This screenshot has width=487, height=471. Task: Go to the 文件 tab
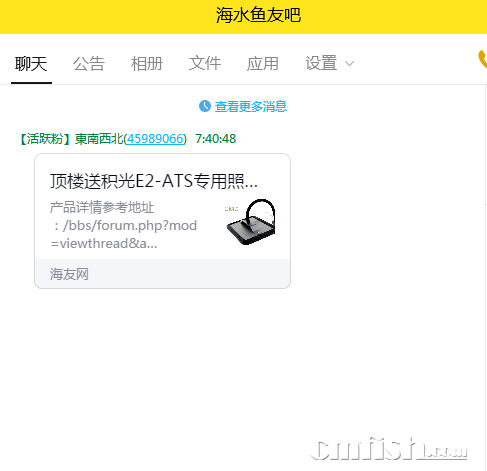205,63
